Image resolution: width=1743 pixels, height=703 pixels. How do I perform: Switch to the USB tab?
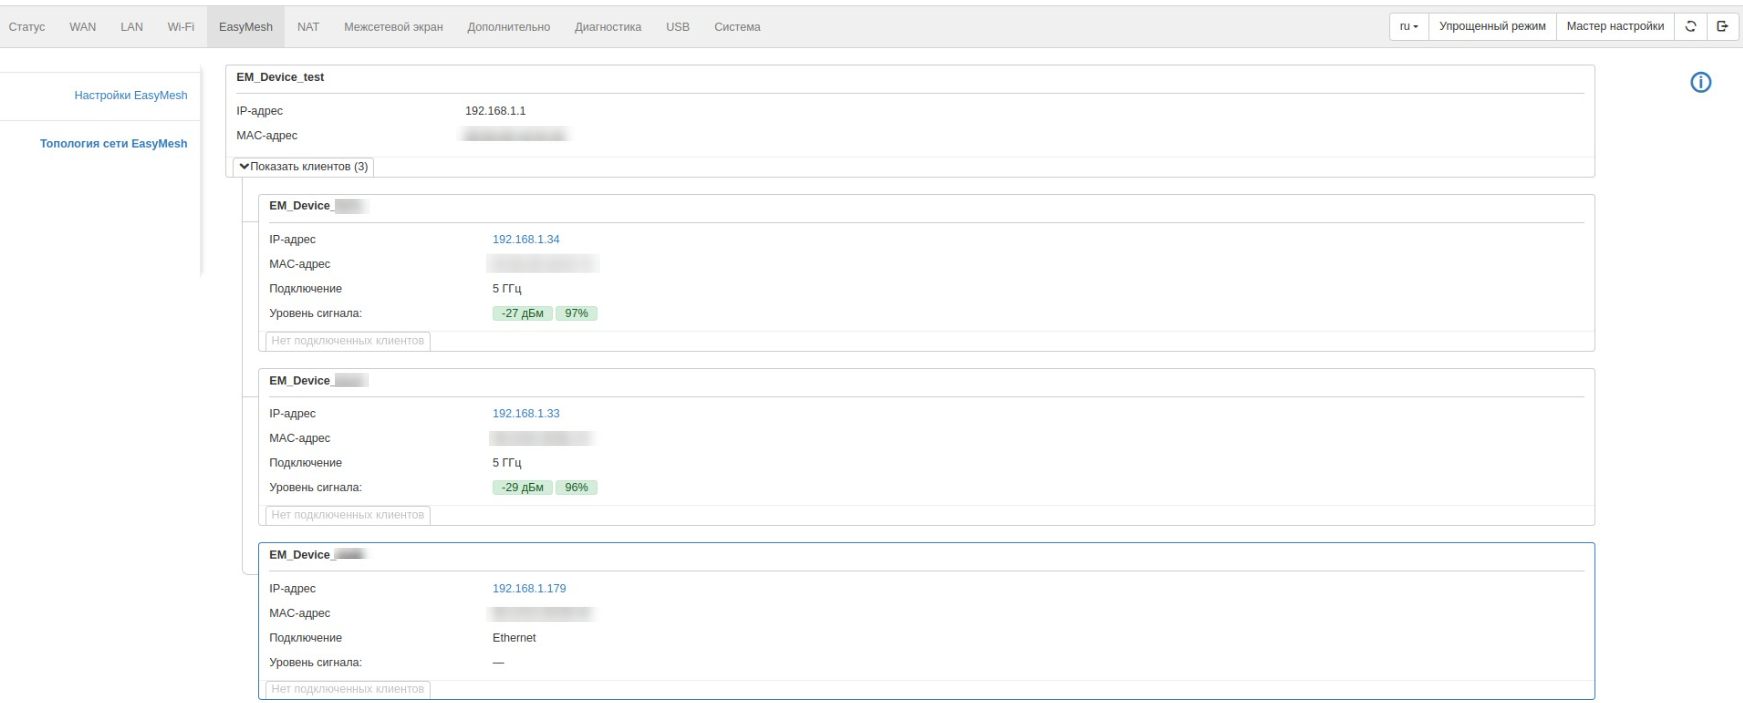tap(678, 27)
